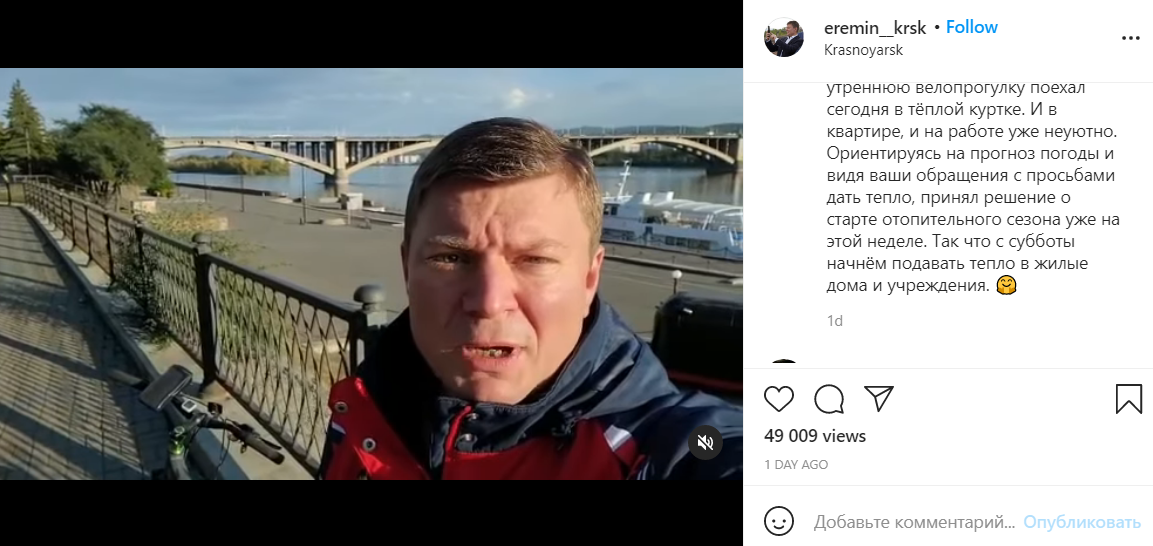Viewport: 1153px width, 546px height.
Task: Unmute the video with the speaker icon
Action: tap(705, 442)
